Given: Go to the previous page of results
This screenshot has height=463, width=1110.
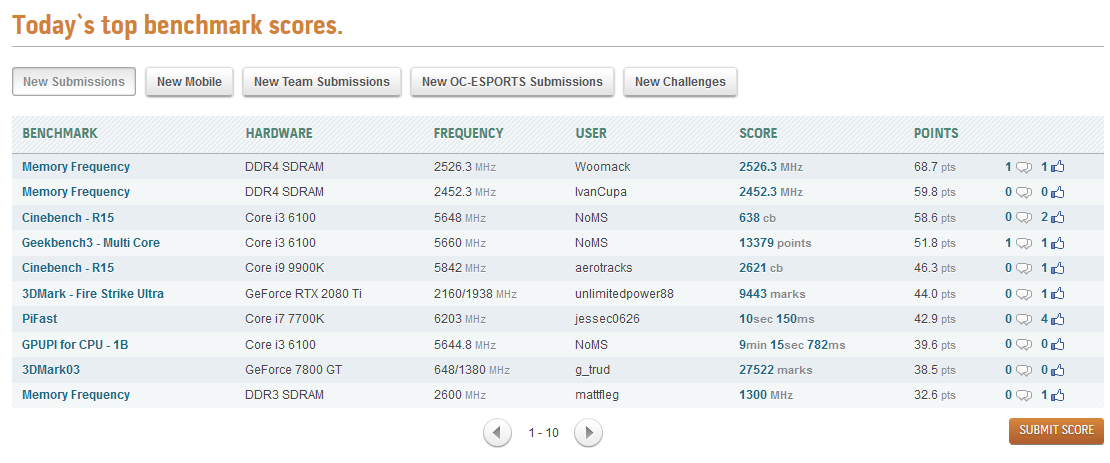Looking at the screenshot, I should tap(497, 433).
